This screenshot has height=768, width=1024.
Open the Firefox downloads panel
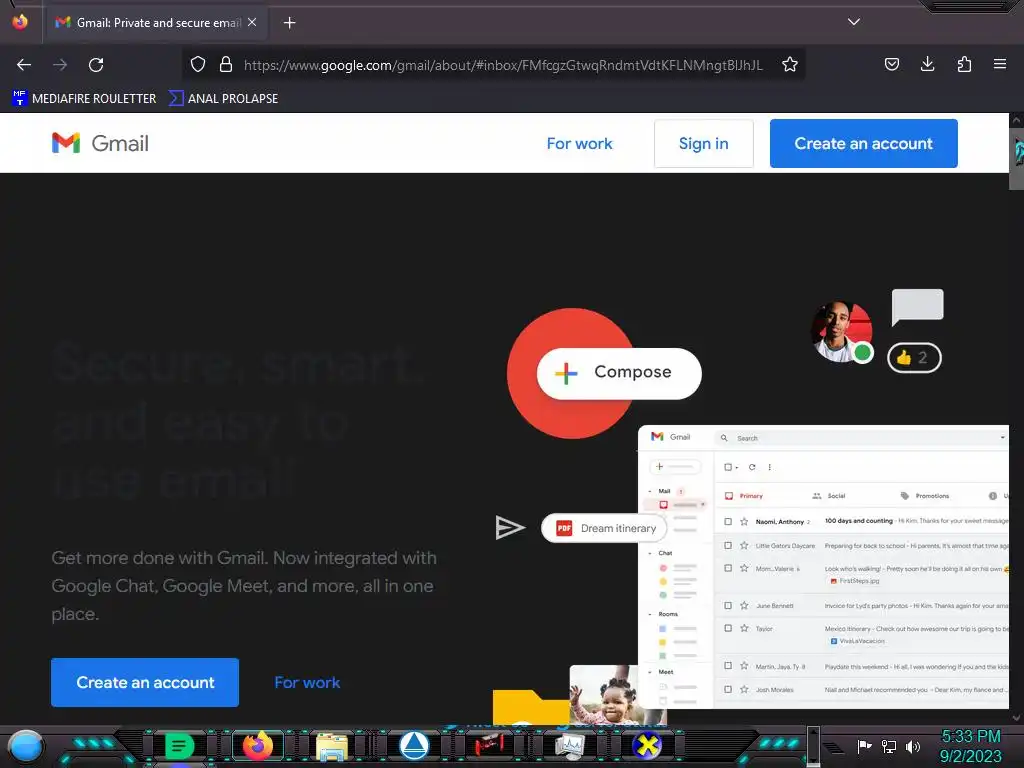tap(927, 64)
